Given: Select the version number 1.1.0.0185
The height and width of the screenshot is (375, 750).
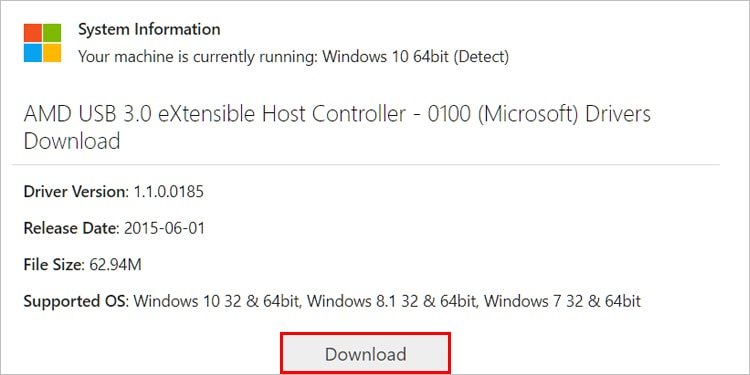Looking at the screenshot, I should point(168,192).
